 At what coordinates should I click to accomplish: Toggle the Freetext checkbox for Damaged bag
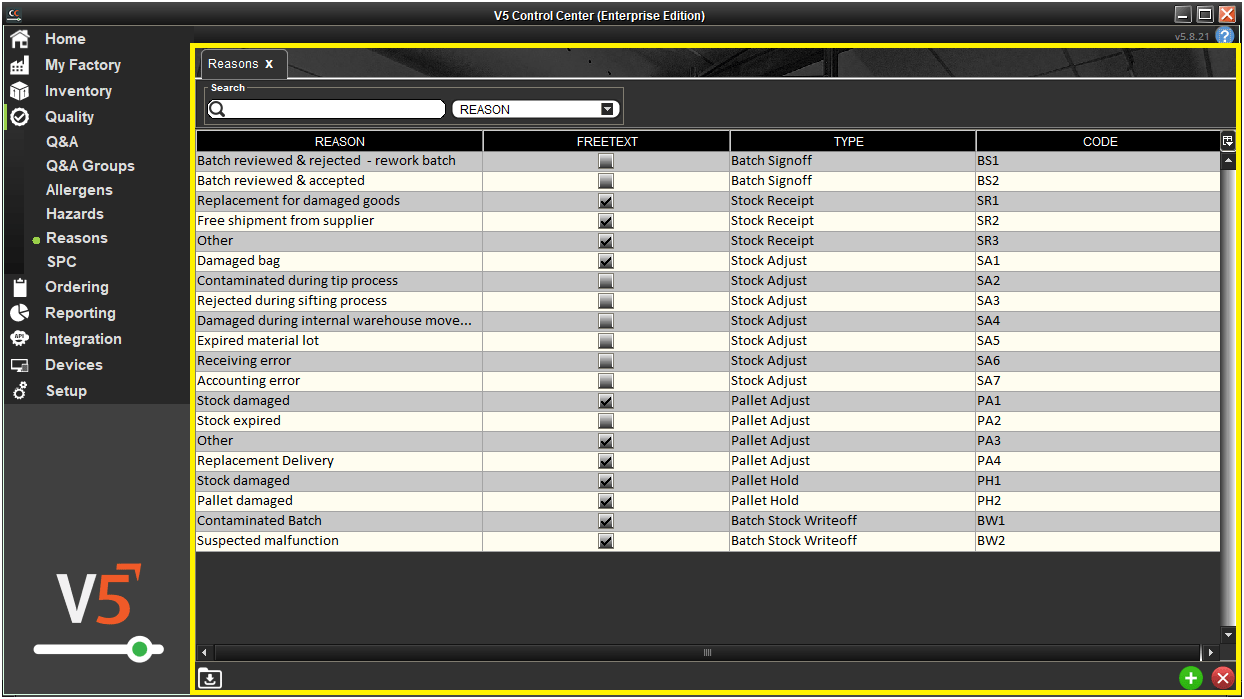point(605,261)
